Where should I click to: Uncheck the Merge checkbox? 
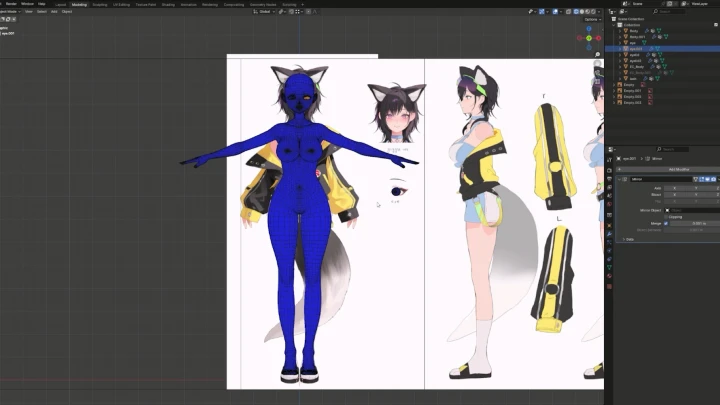click(x=666, y=223)
